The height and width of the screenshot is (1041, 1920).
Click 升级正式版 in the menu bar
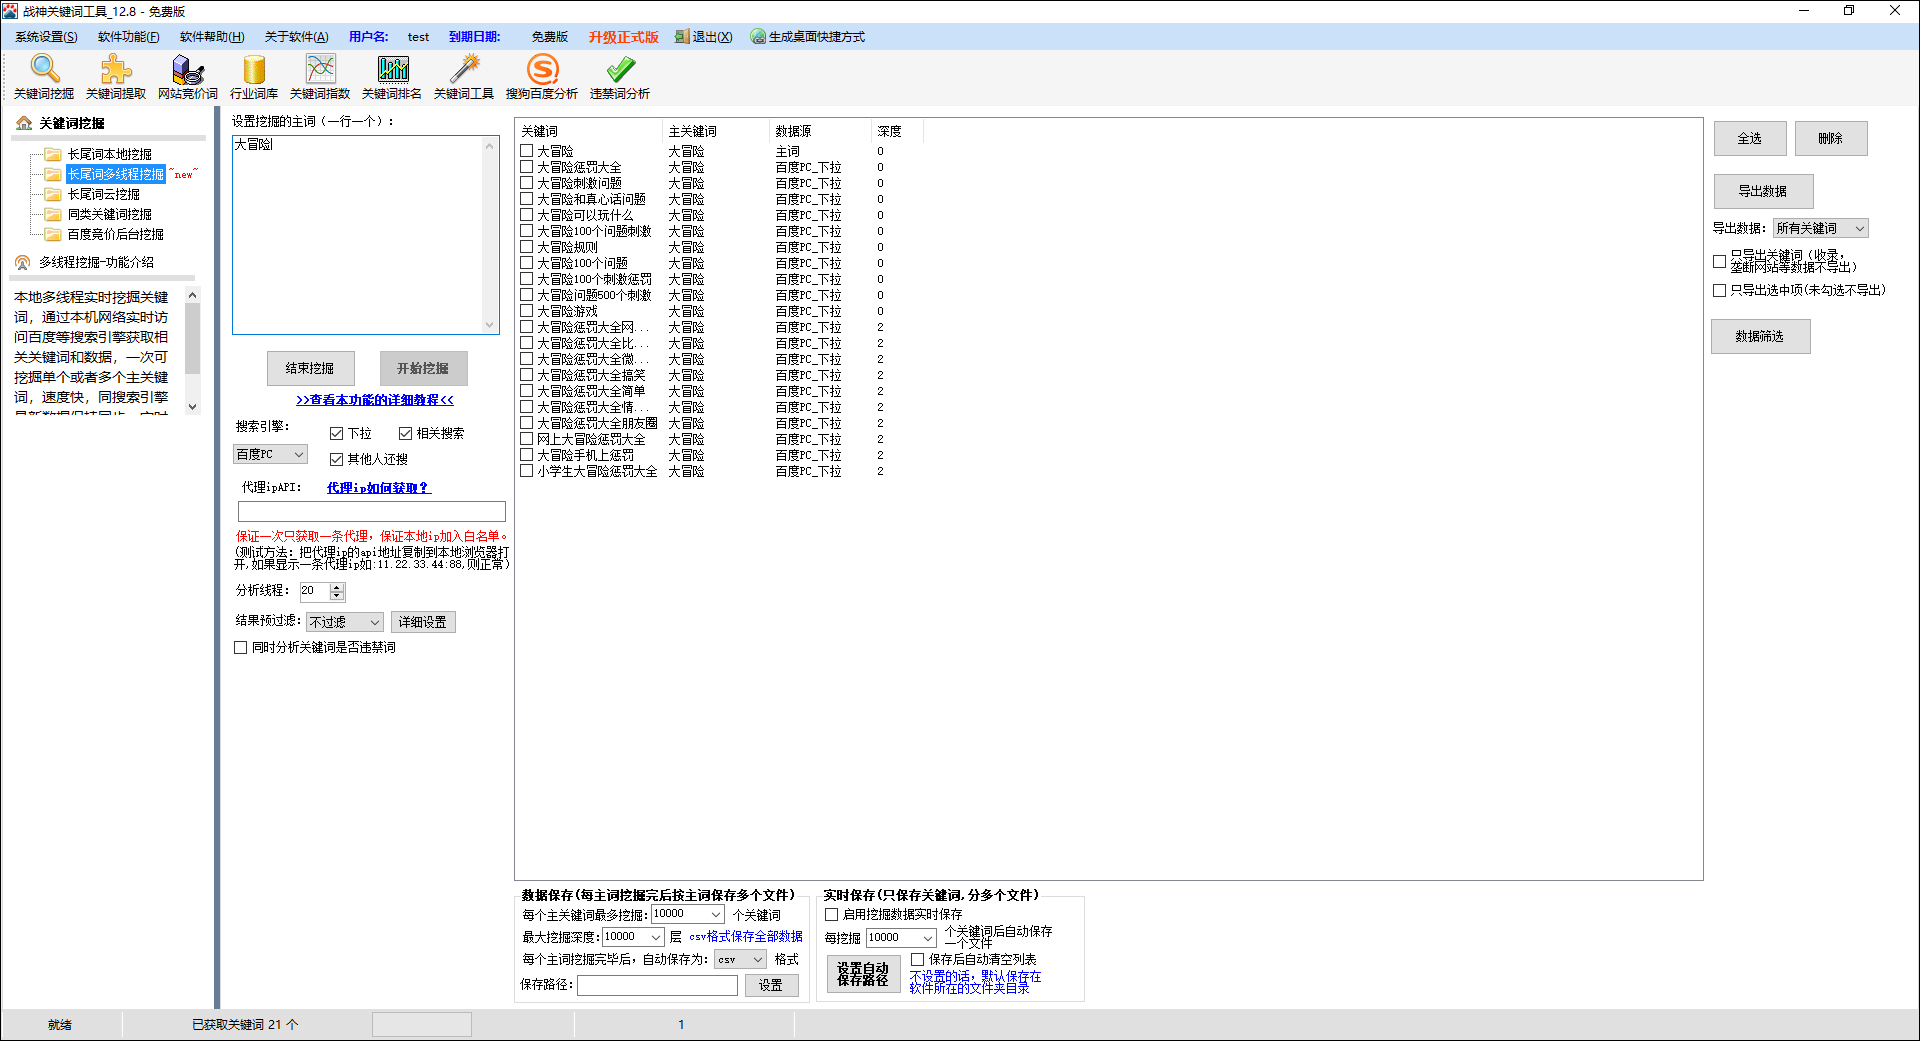623,37
